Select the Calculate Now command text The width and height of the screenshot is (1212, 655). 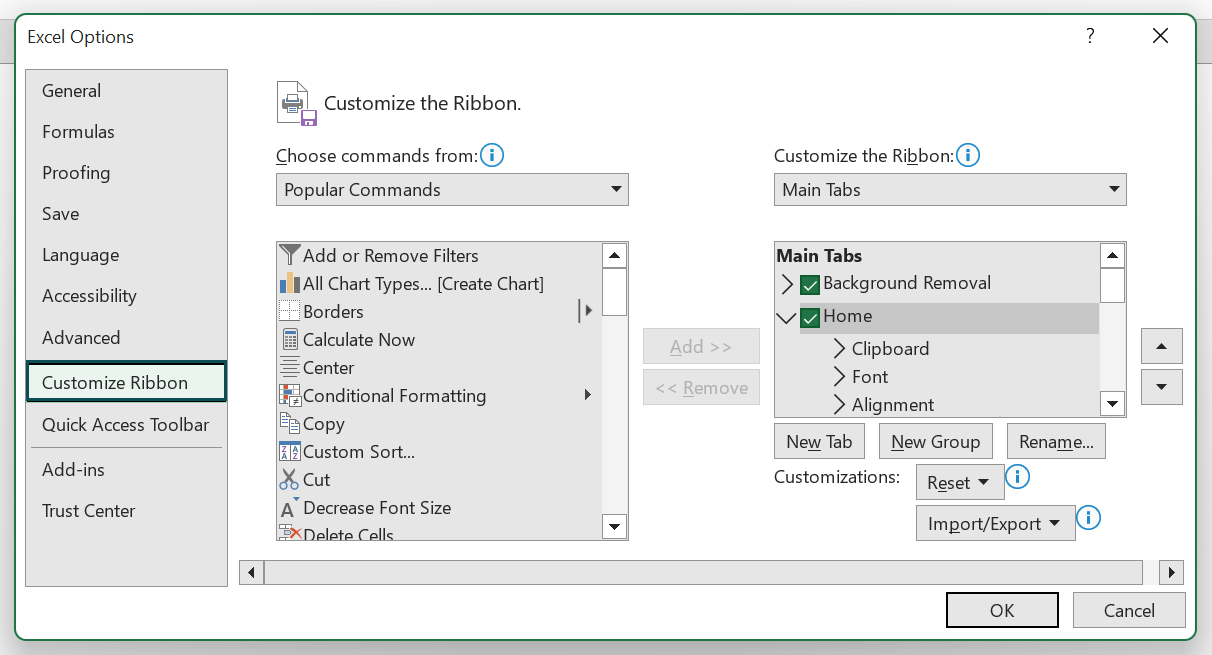359,340
